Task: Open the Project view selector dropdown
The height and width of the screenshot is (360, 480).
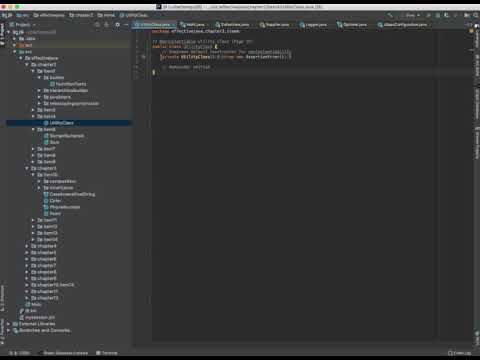Action: [x=23, y=25]
